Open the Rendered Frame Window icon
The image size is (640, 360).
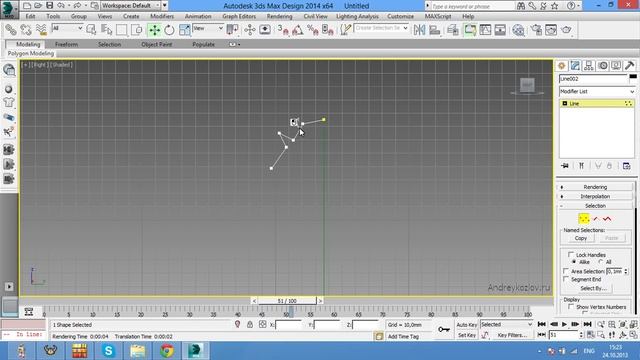click(551, 30)
